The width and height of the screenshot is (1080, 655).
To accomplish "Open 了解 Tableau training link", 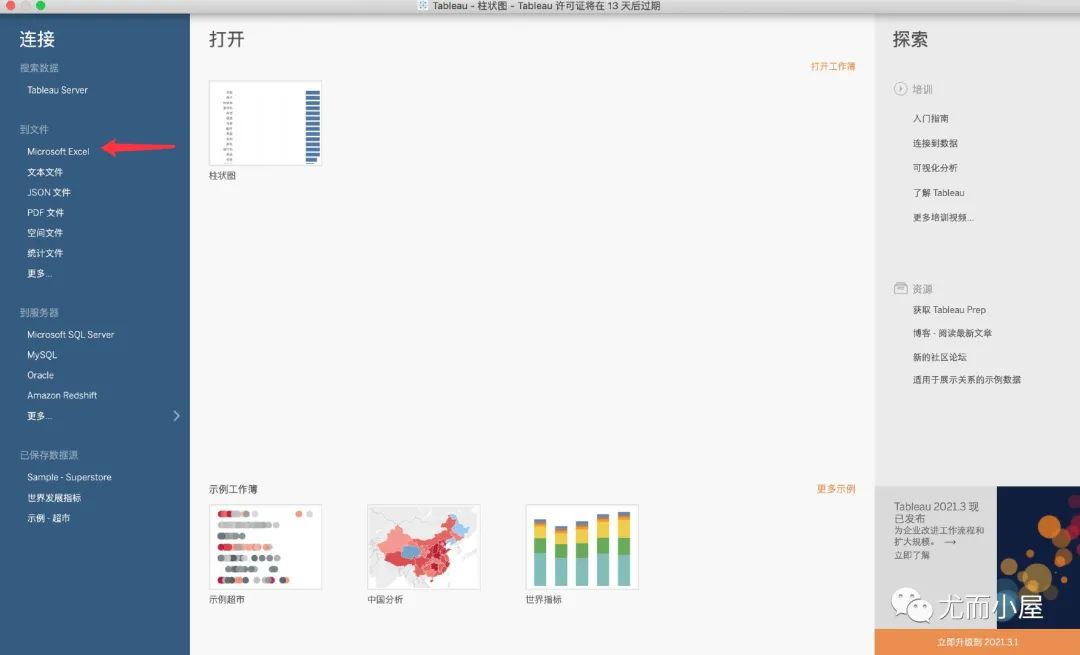I will click(x=938, y=193).
